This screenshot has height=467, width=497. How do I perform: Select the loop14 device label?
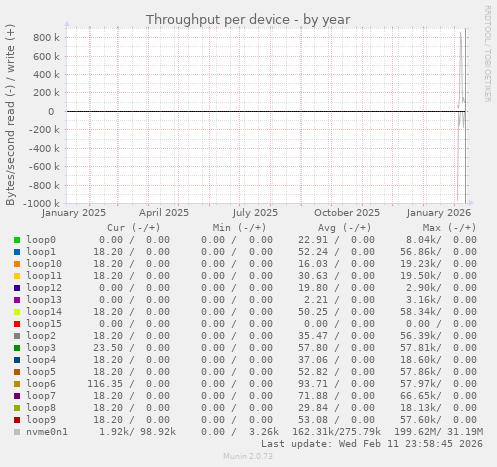[x=44, y=312]
